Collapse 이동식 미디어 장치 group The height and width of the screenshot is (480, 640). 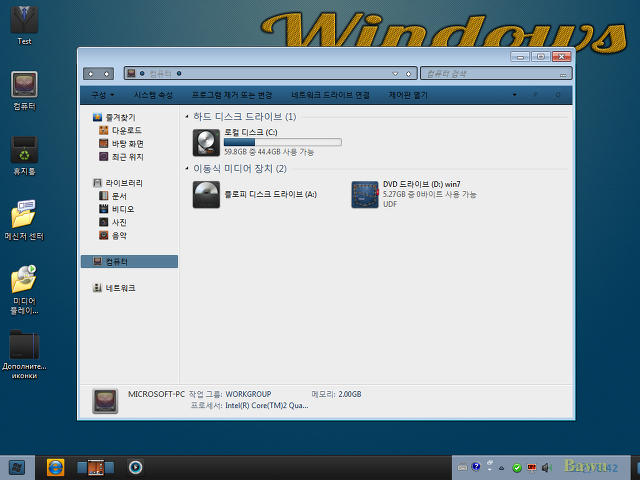[187, 169]
